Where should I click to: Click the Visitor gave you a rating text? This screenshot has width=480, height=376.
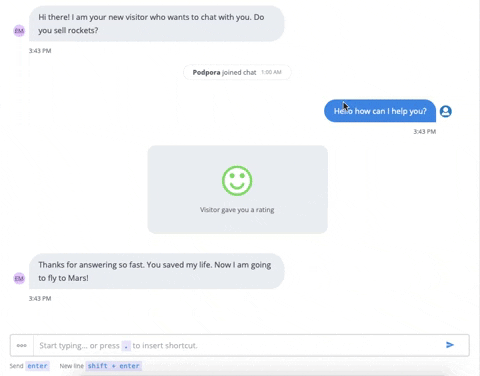[x=237, y=210]
